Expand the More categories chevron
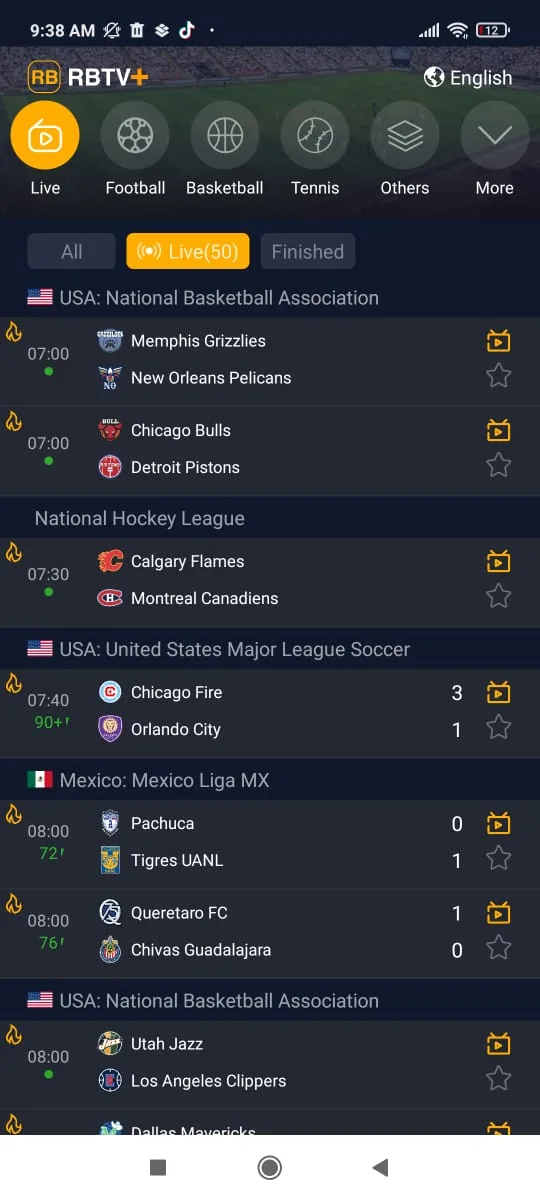540x1200 pixels. (495, 136)
